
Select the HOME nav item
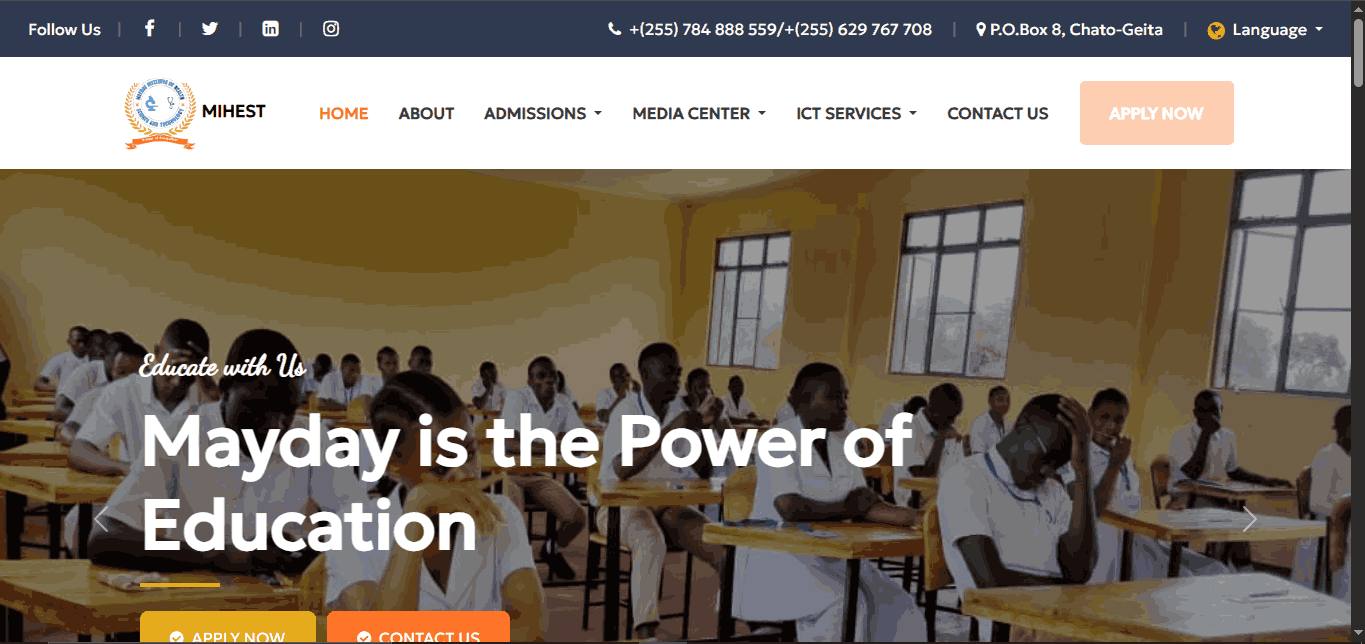click(344, 113)
